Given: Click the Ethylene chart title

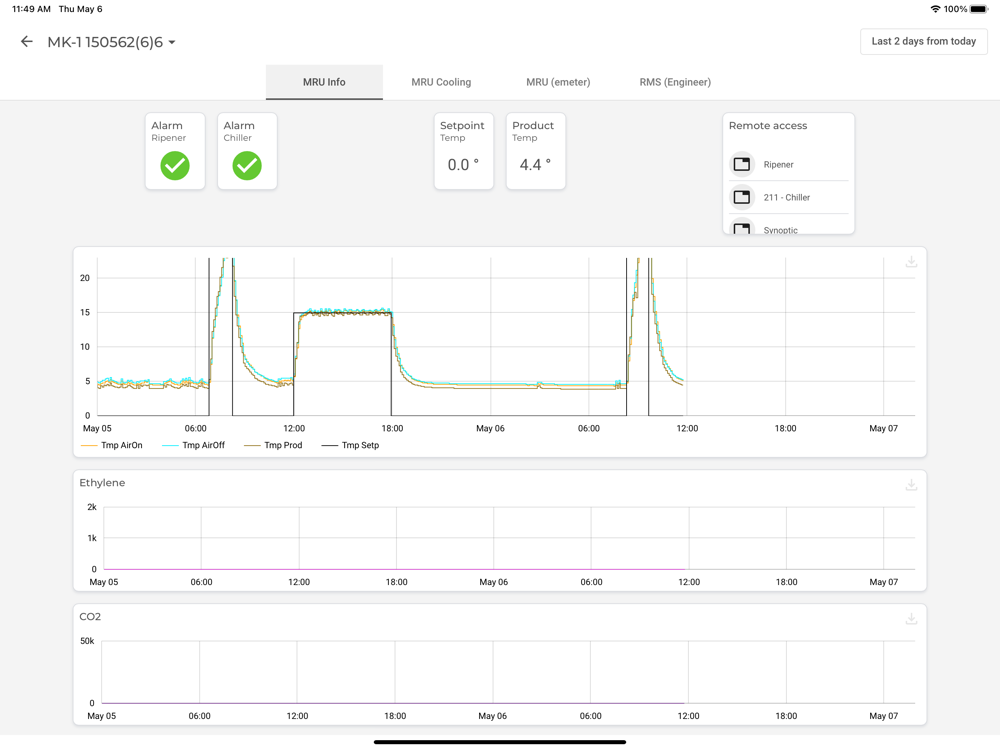Looking at the screenshot, I should (102, 483).
